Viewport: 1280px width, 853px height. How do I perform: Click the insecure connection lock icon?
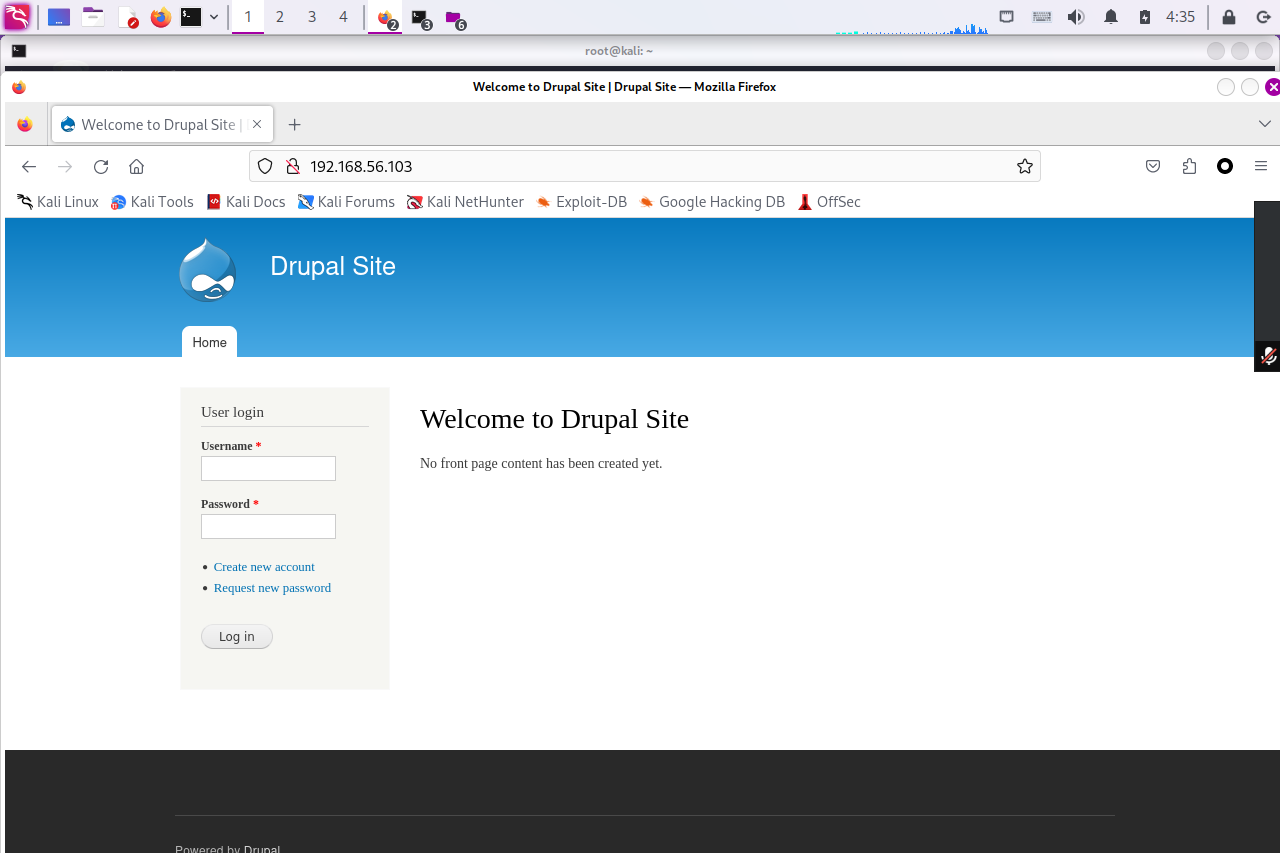point(293,166)
